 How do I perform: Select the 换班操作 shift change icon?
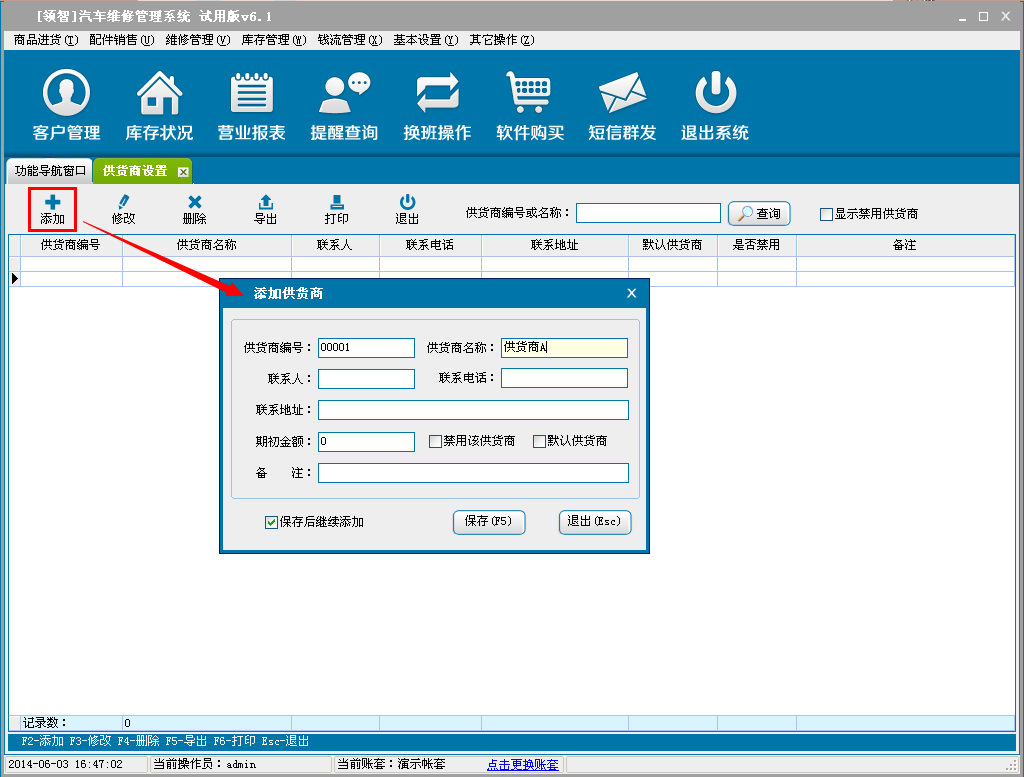437,95
